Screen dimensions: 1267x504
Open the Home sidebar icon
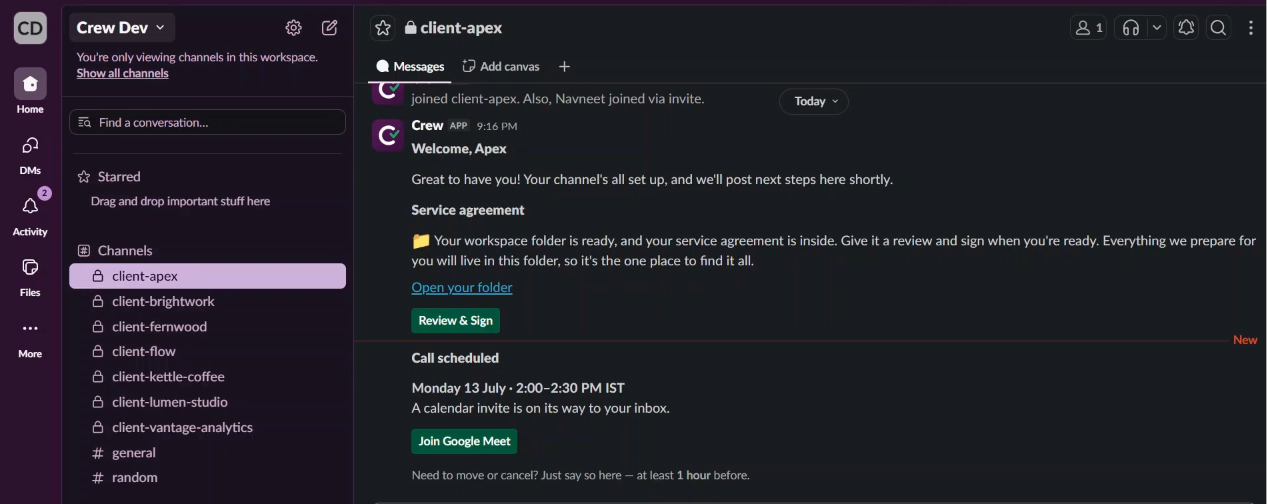(30, 84)
